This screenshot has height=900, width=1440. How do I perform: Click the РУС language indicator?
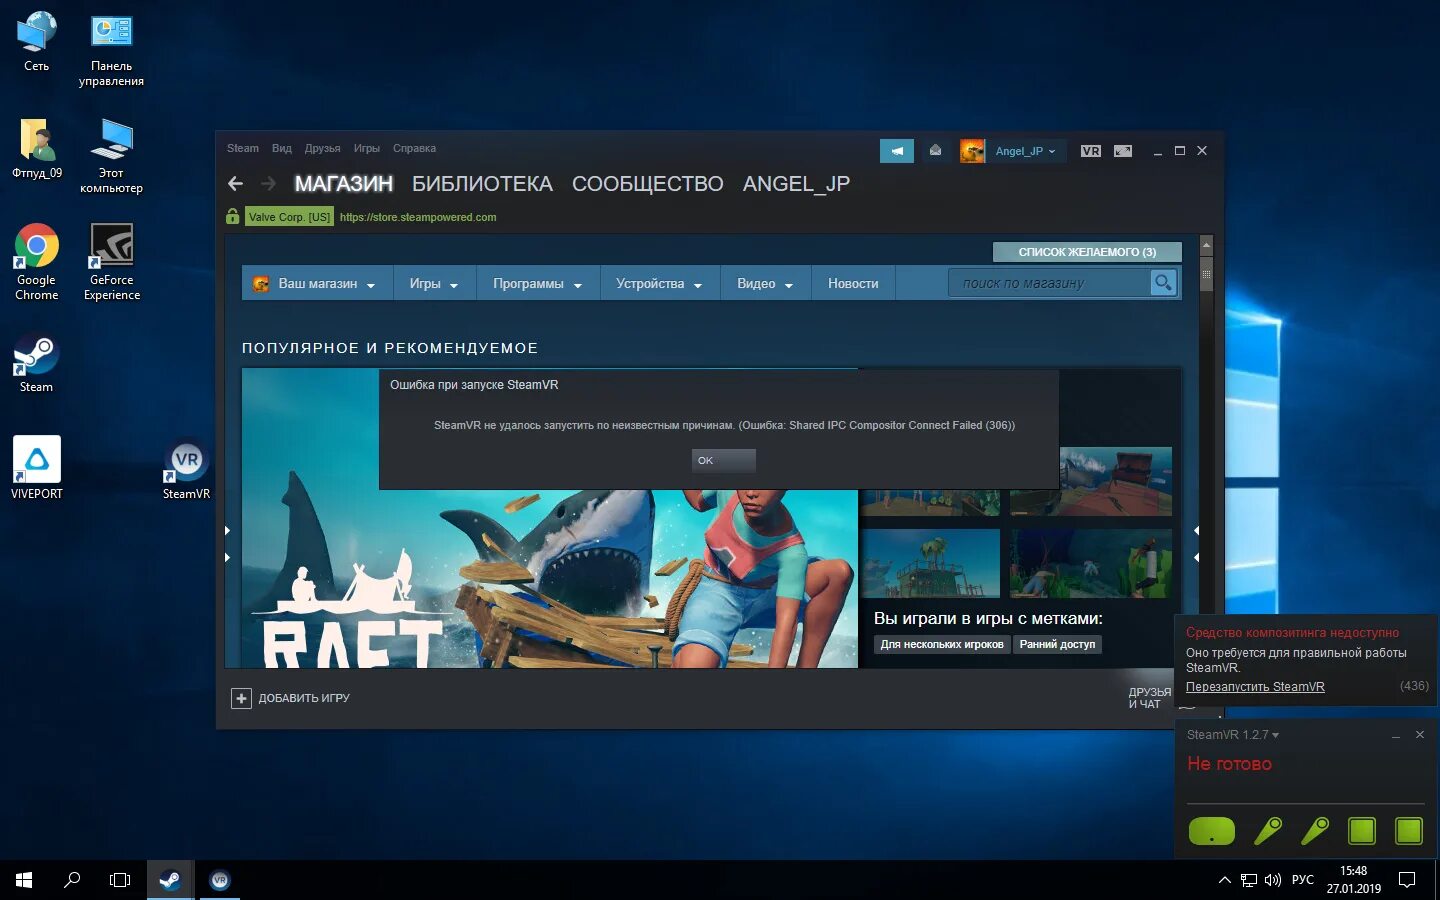1302,880
